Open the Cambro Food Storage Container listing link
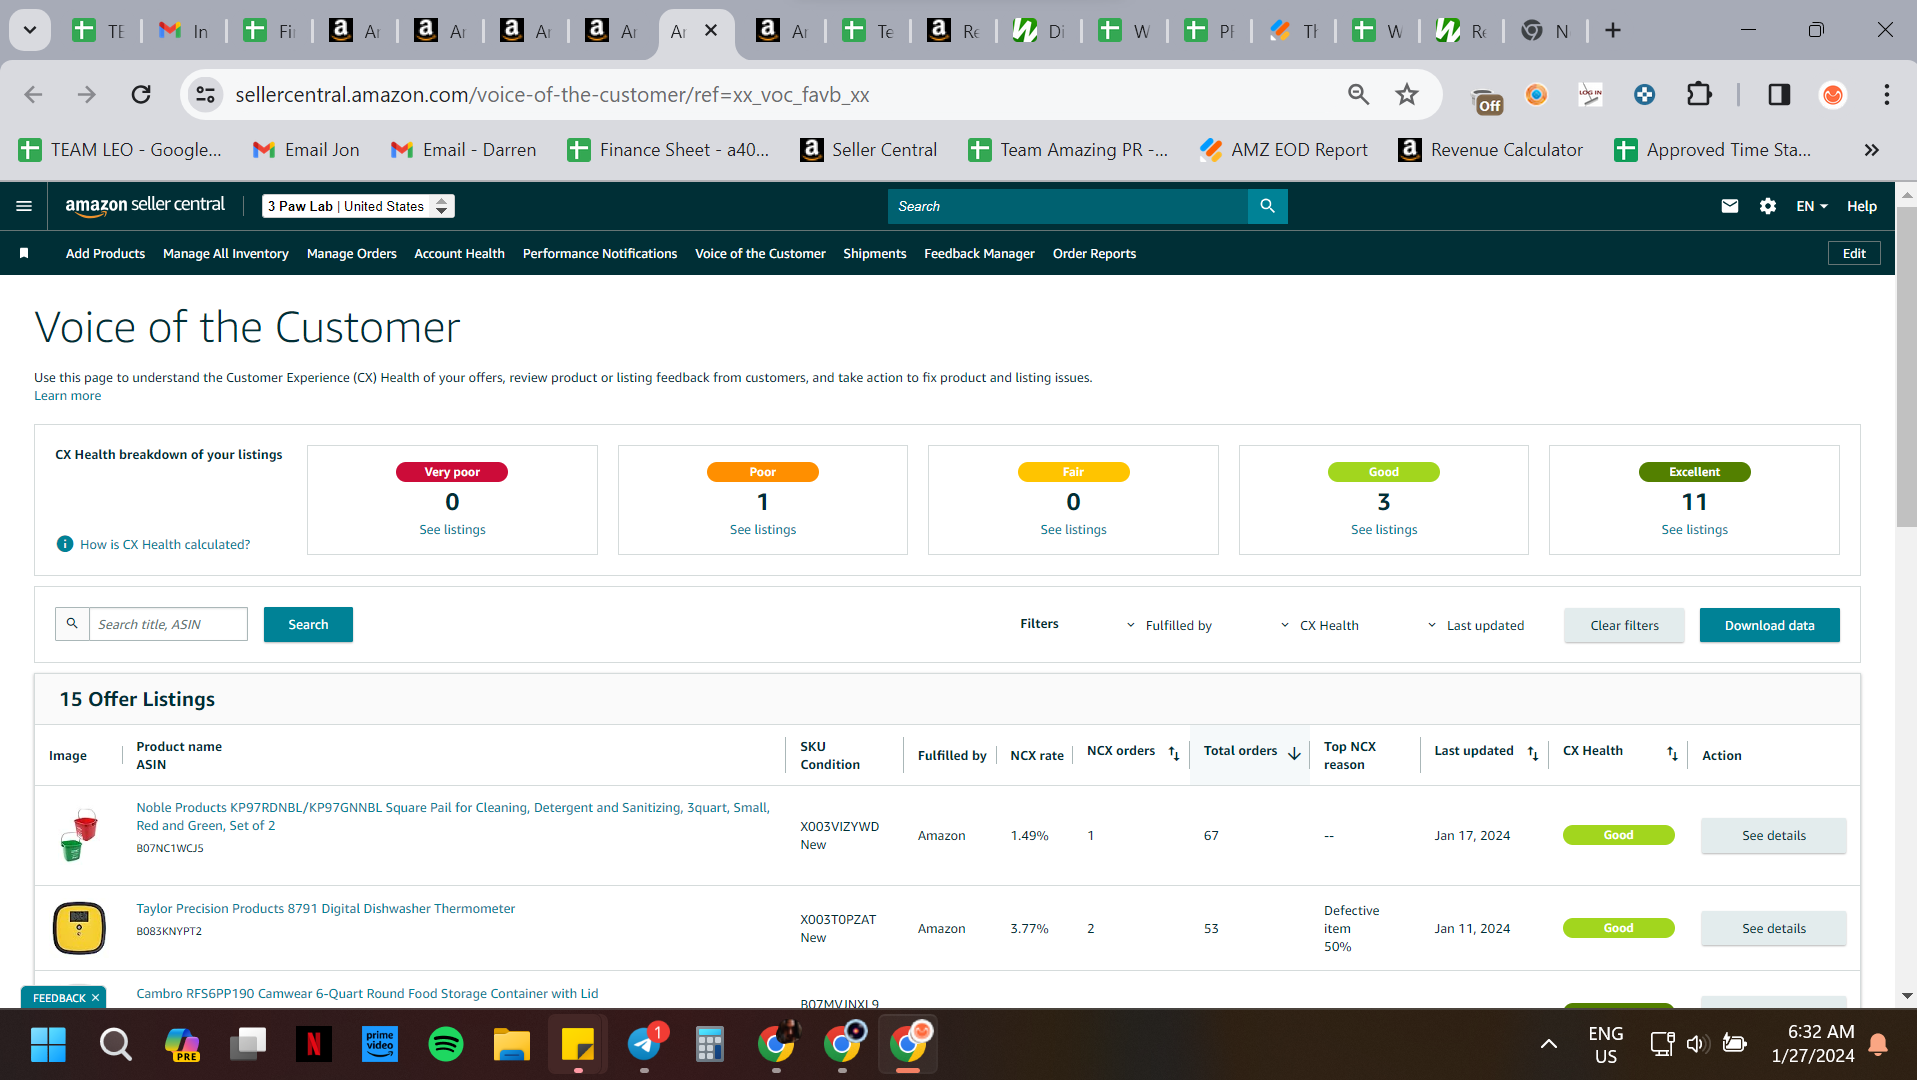The width and height of the screenshot is (1917, 1080). (367, 994)
